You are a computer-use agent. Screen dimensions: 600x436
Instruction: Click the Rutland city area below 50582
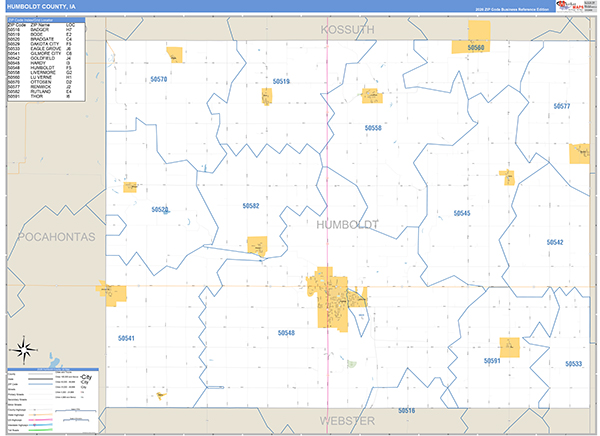[x=257, y=246]
